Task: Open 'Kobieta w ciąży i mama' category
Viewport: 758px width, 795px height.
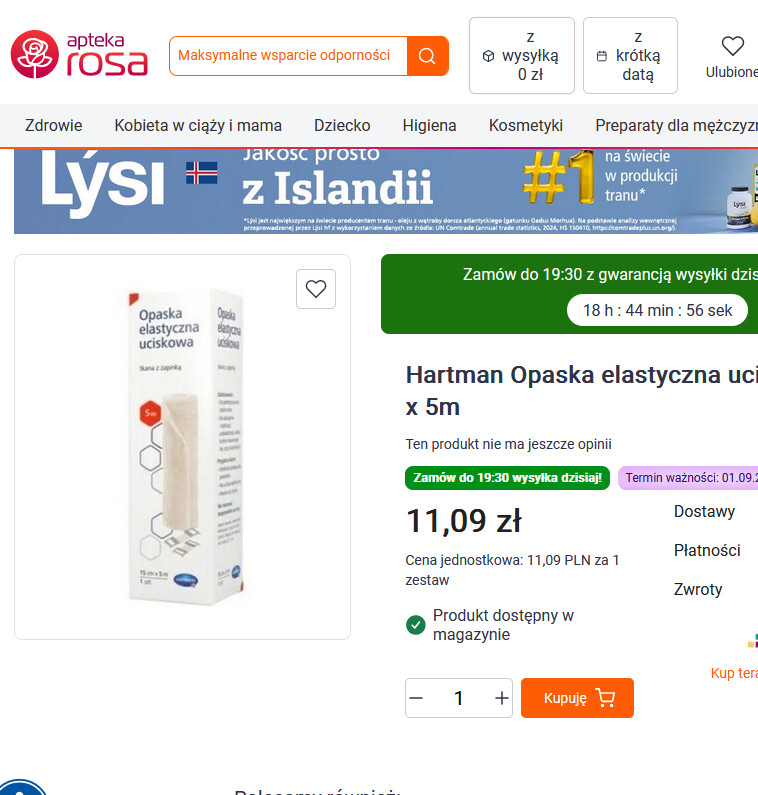Action: [x=198, y=125]
